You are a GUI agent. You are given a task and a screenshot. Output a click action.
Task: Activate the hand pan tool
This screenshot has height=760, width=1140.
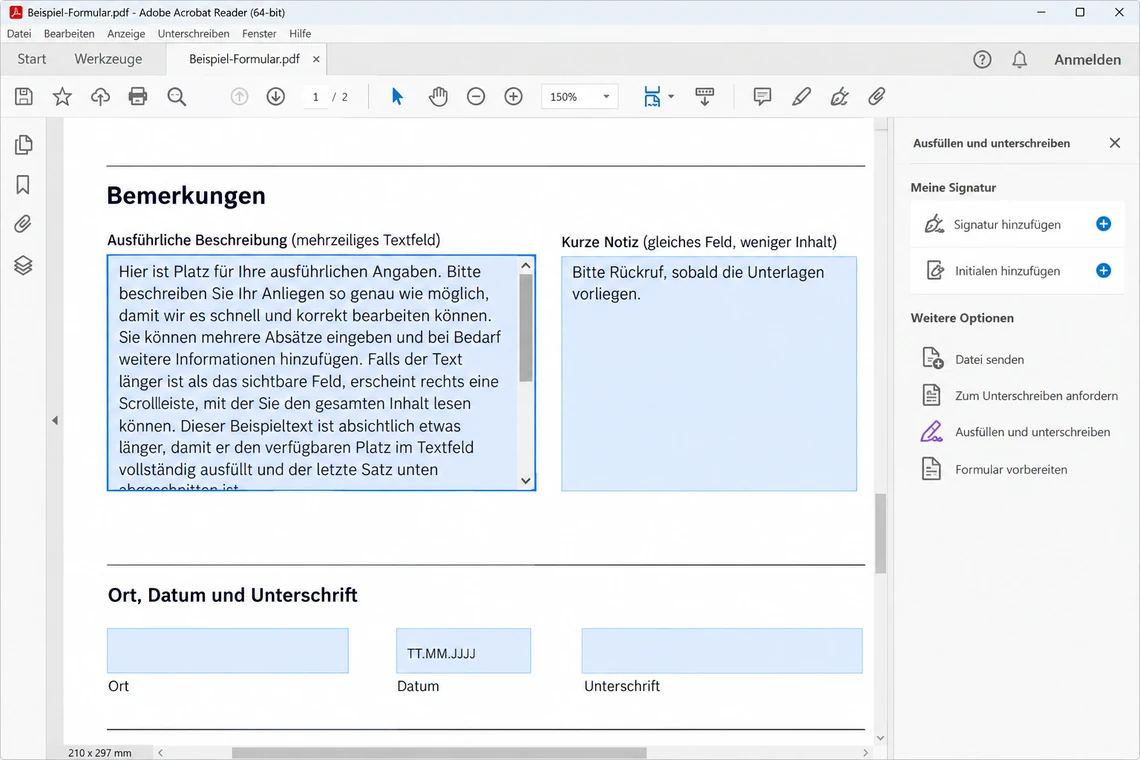[x=438, y=97]
